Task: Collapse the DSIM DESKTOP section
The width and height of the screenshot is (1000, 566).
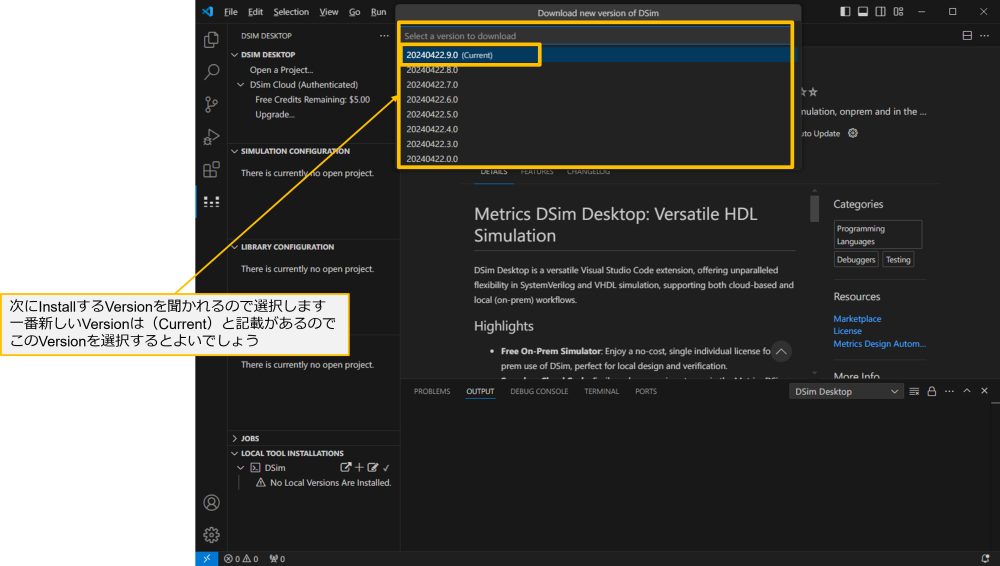Action: [235, 55]
